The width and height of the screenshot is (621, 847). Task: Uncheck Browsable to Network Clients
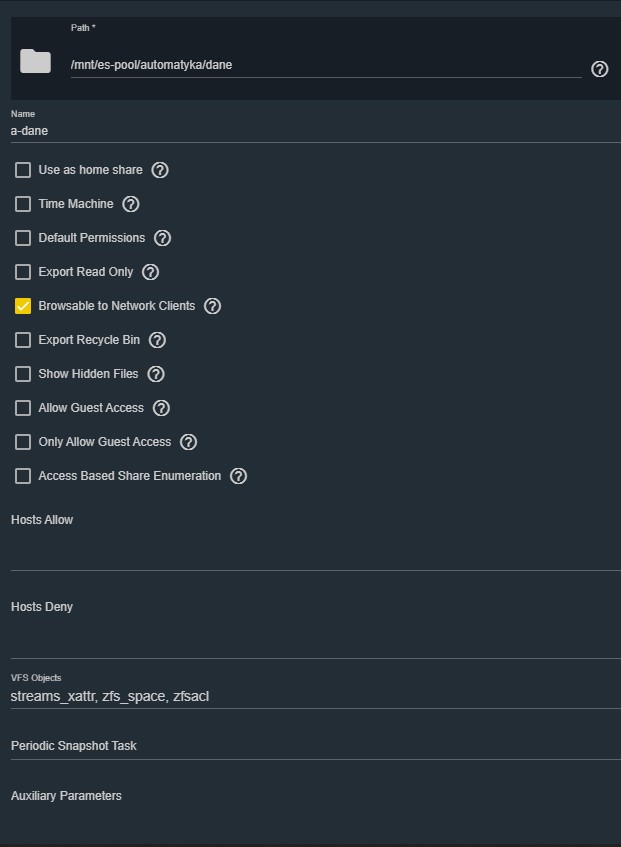pyautogui.click(x=23, y=306)
